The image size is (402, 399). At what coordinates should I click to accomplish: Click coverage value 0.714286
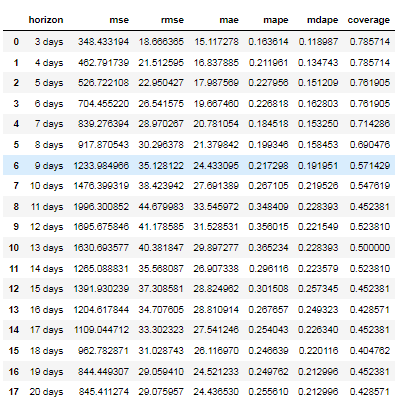(x=370, y=124)
